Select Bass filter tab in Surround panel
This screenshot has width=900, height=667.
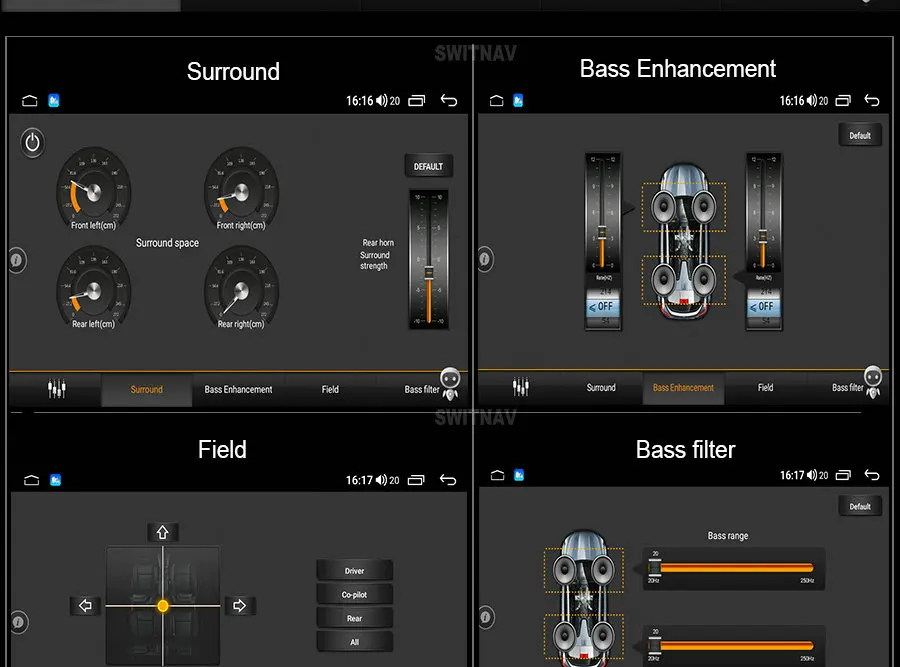tap(421, 389)
